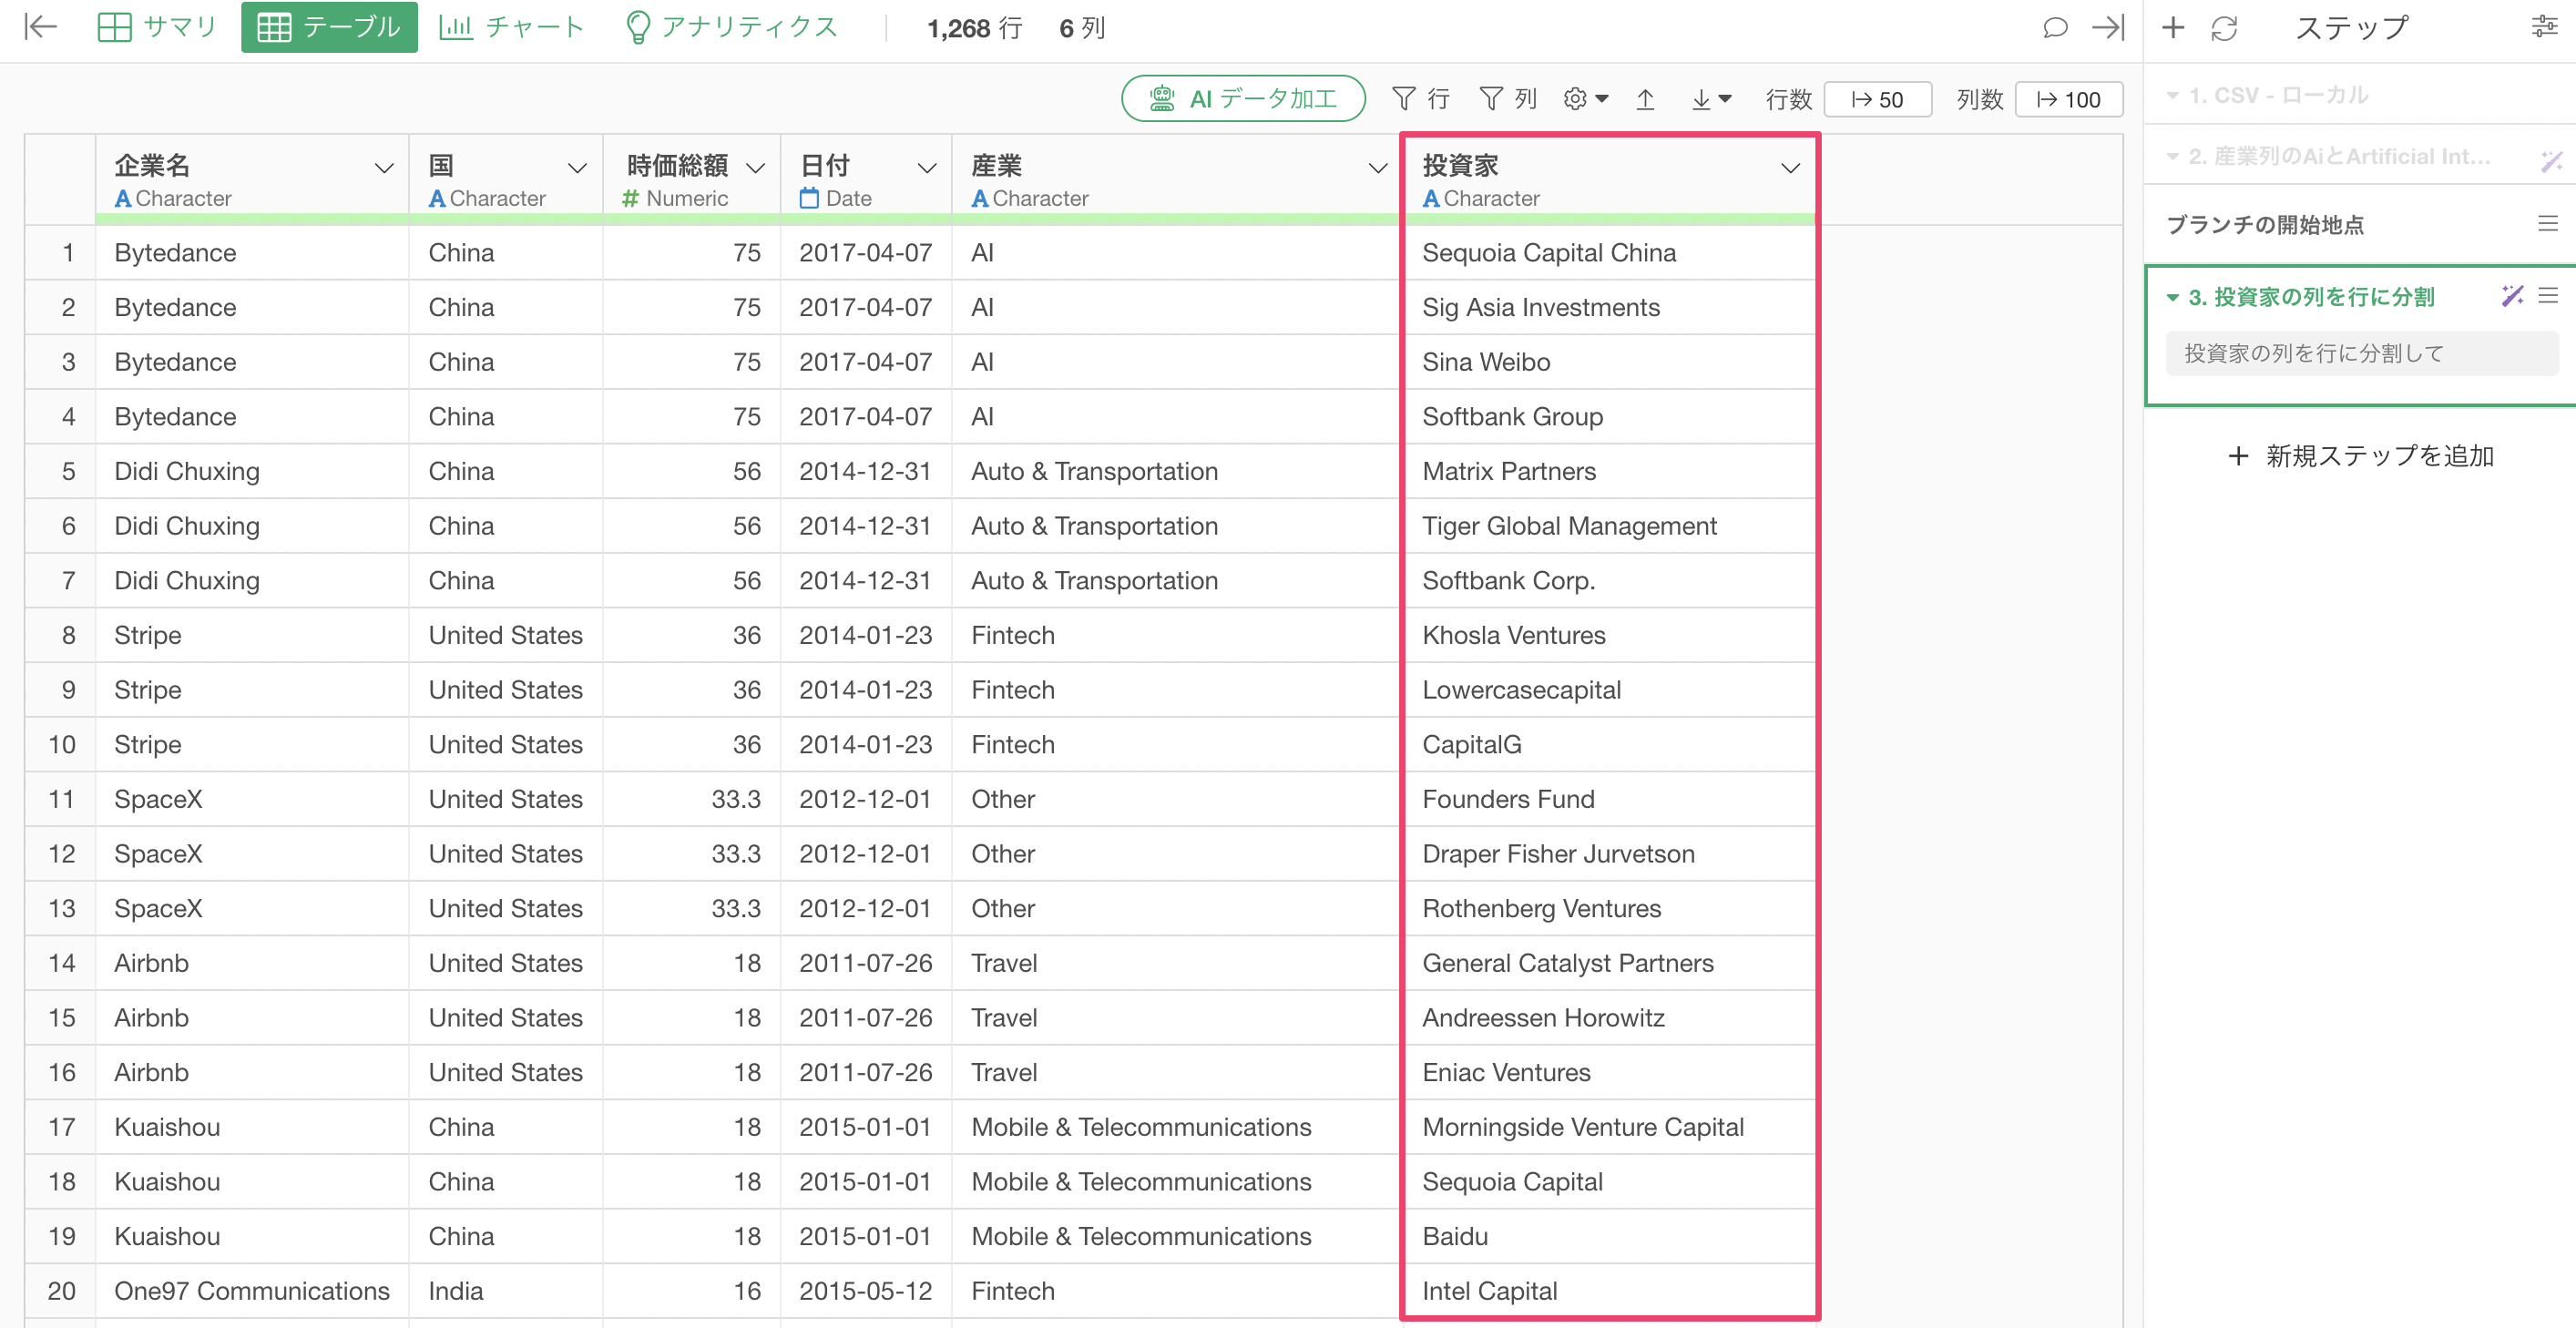This screenshot has height=1328, width=2576.
Task: Collapse step 3. 投資家の列を行に分割
Action: [2172, 297]
